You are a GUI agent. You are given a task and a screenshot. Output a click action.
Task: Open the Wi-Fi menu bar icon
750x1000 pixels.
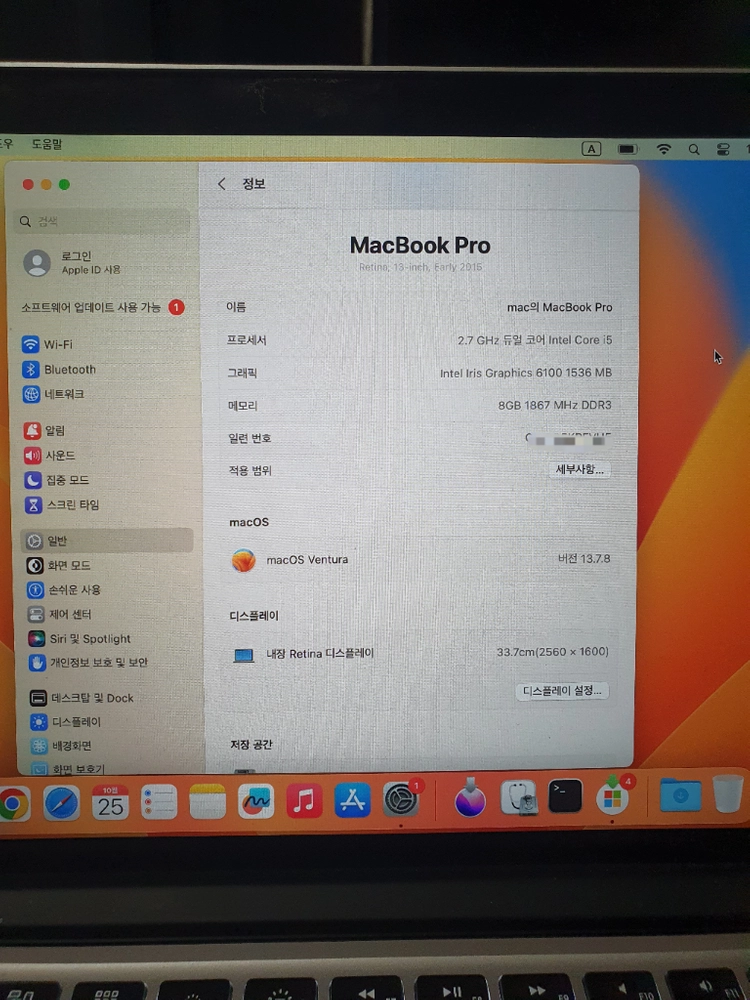click(664, 149)
